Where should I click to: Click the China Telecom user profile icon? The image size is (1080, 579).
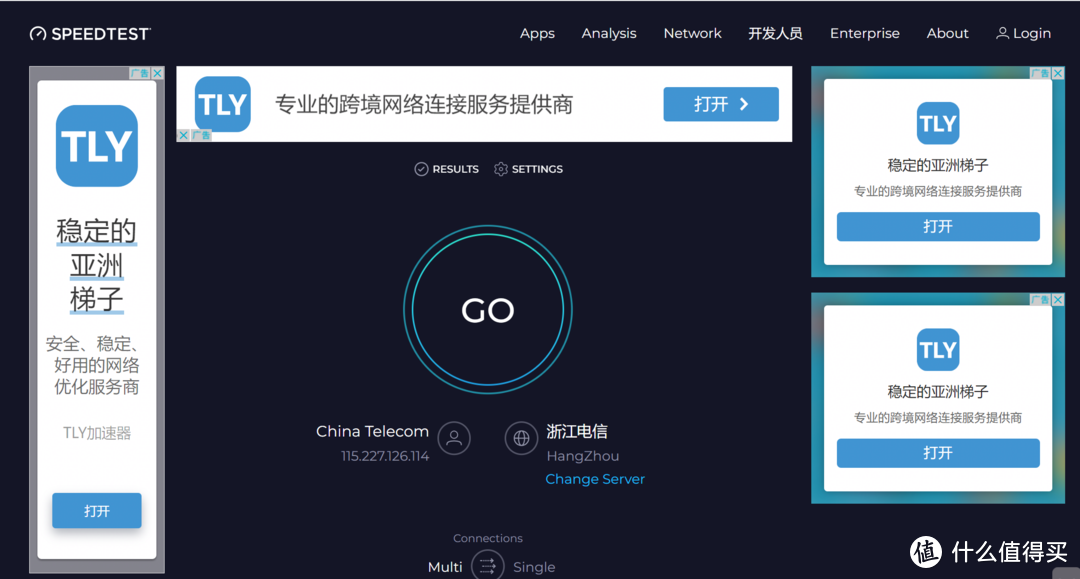pyautogui.click(x=454, y=438)
